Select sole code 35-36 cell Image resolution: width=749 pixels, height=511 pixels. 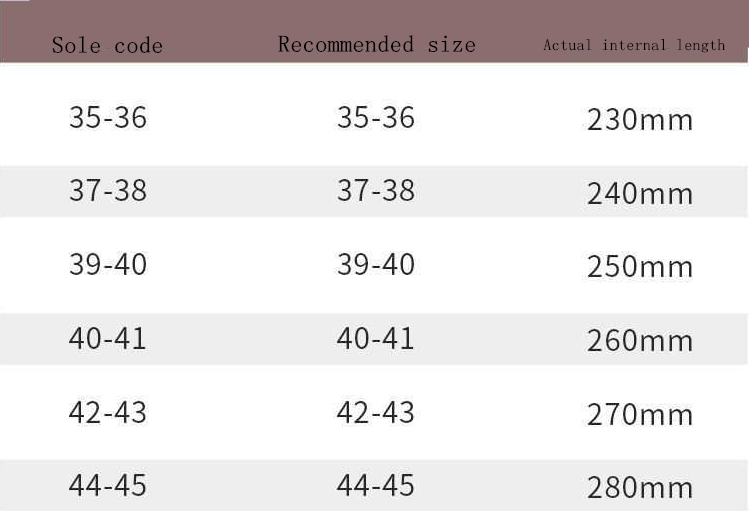coord(107,117)
